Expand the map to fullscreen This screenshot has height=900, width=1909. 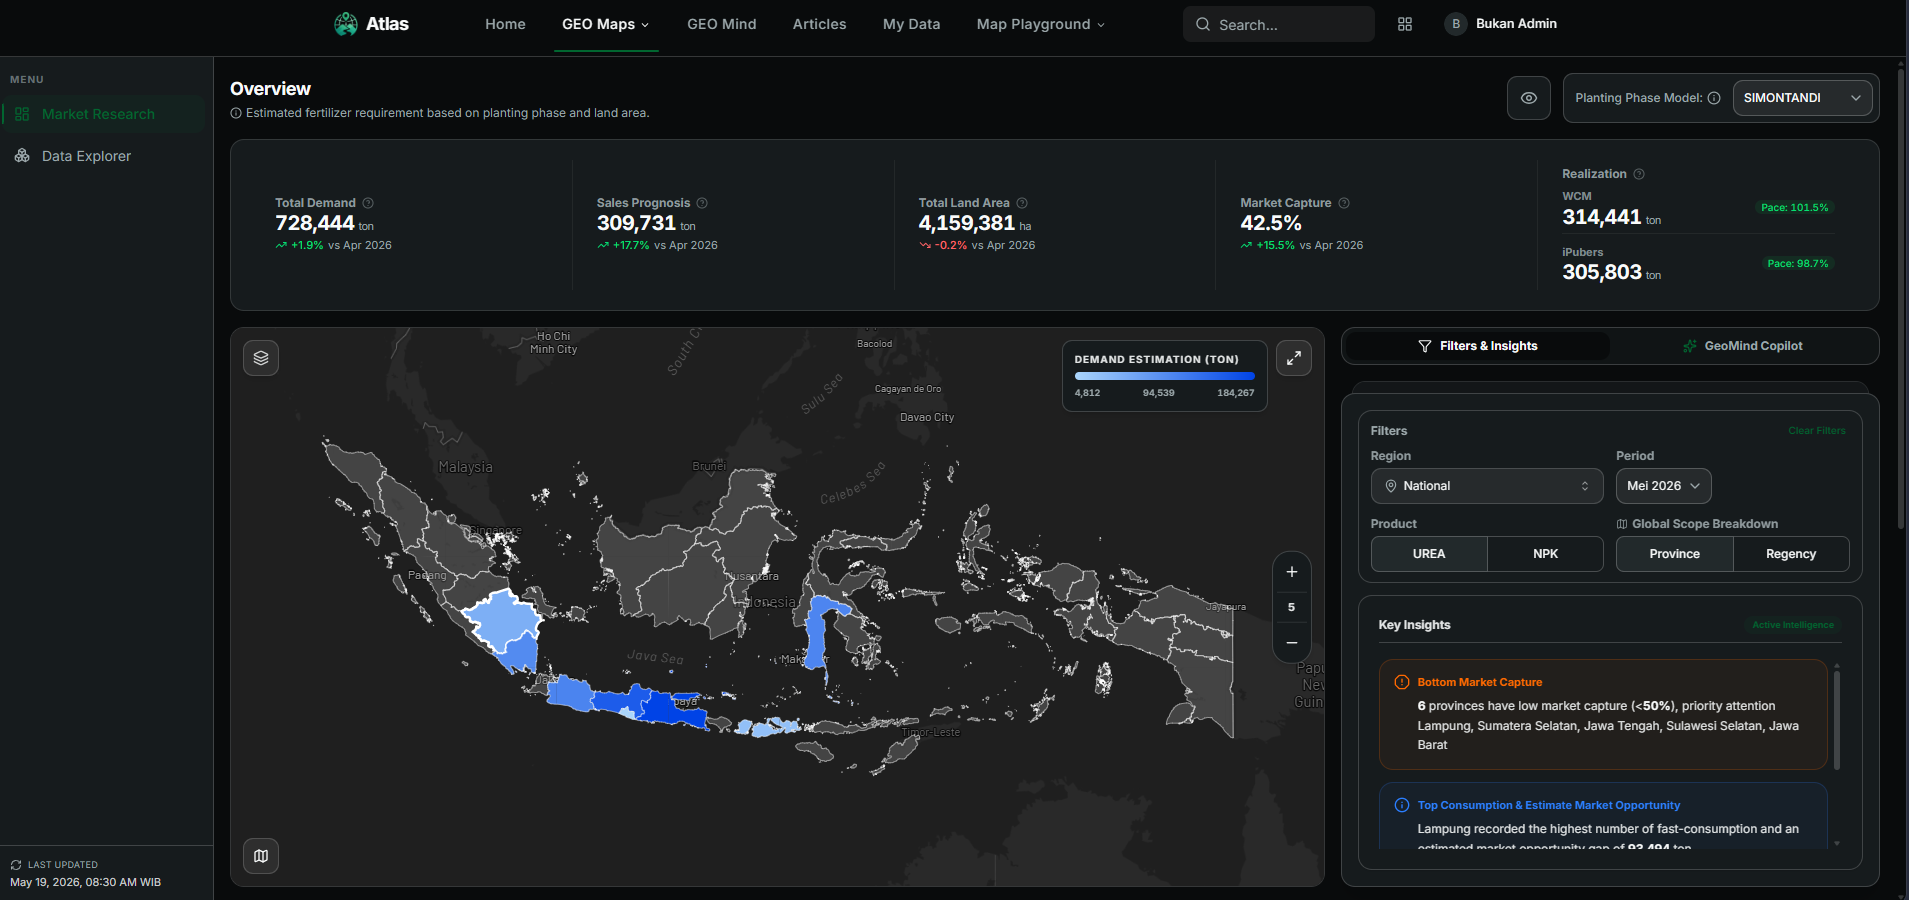pos(1293,358)
